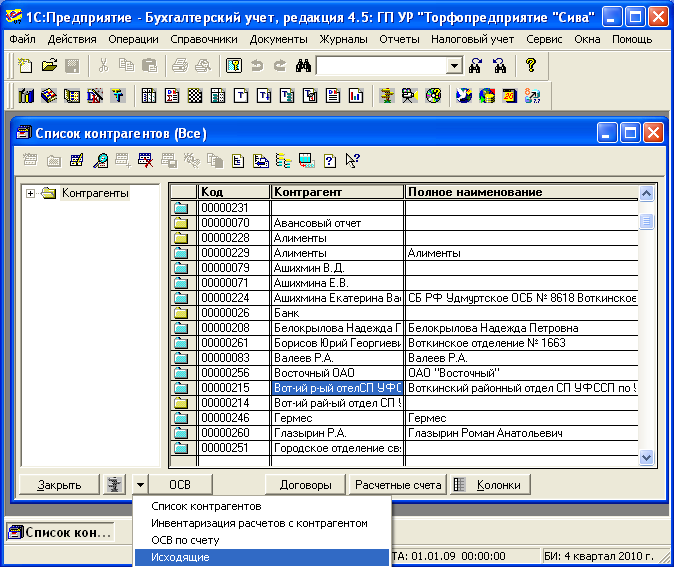Click the Mark for deletion red X icon
The width and height of the screenshot is (674, 567).
pos(146,161)
